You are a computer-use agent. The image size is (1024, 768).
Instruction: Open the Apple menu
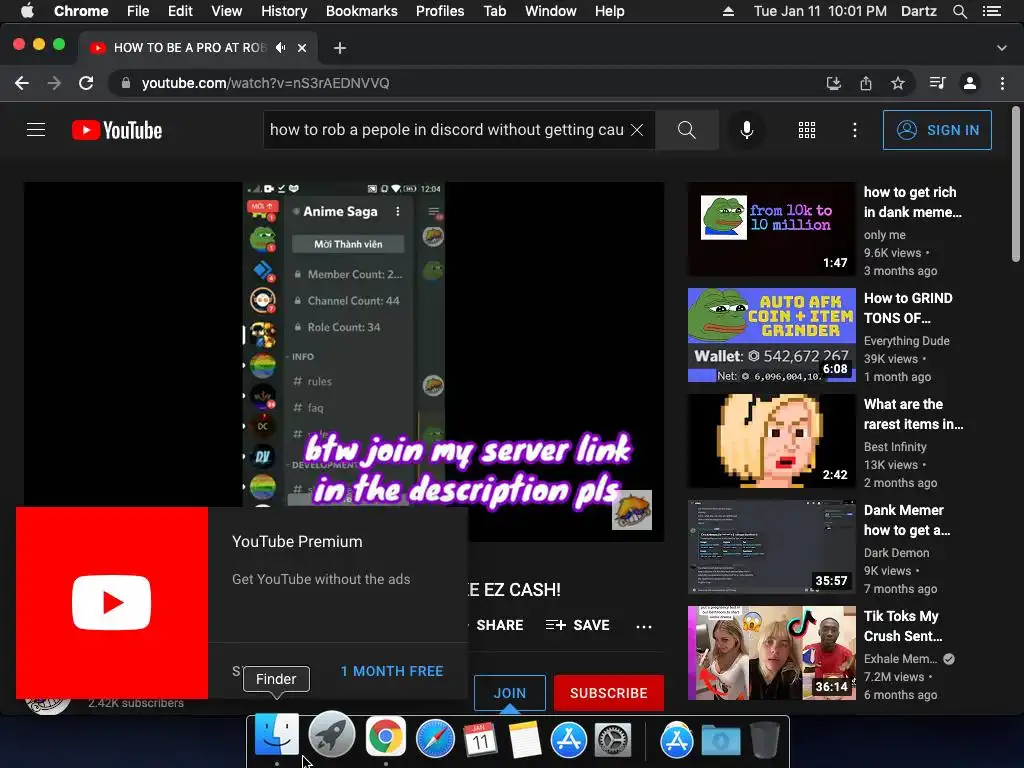point(27,11)
